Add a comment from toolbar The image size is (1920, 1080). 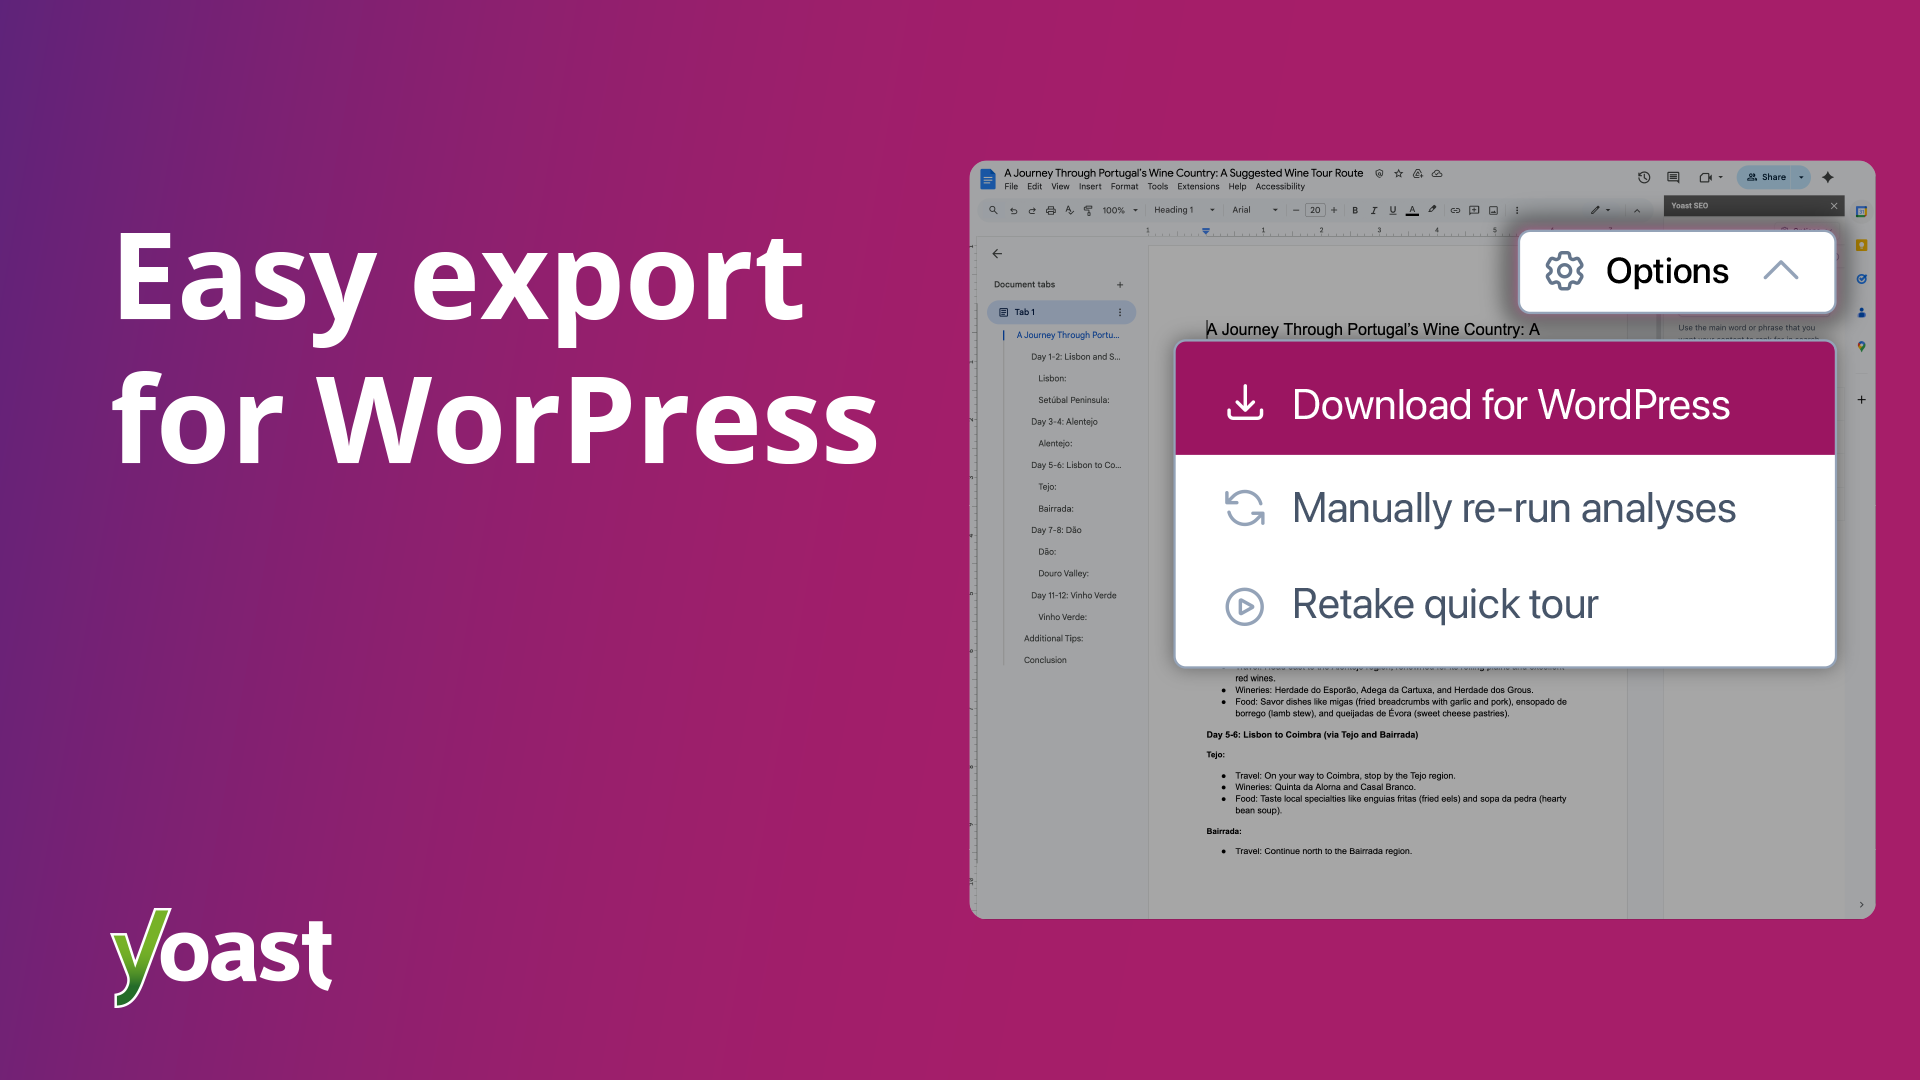point(1474,210)
